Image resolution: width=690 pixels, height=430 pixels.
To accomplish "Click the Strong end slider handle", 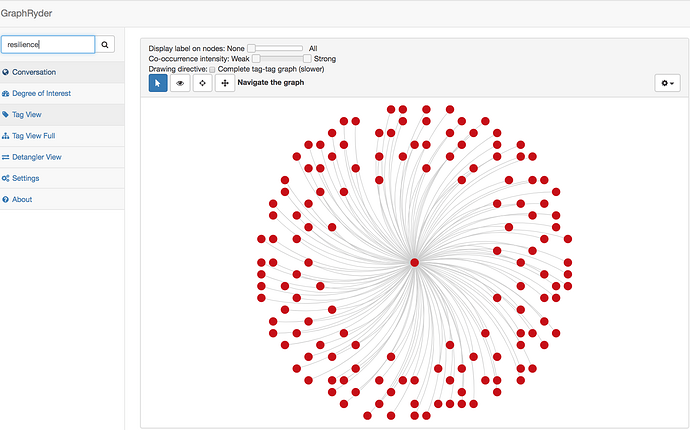I will pos(307,59).
